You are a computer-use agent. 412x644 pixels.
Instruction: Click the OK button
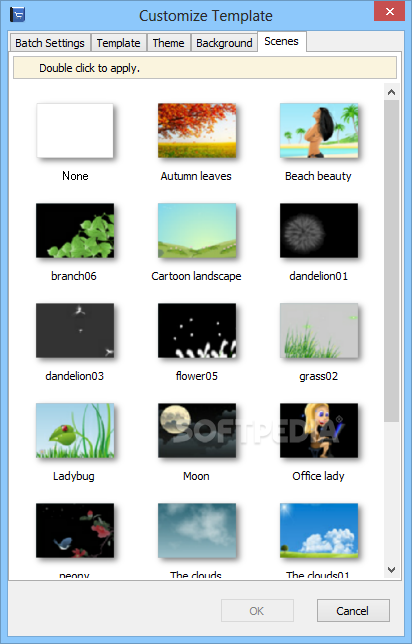[x=257, y=611]
